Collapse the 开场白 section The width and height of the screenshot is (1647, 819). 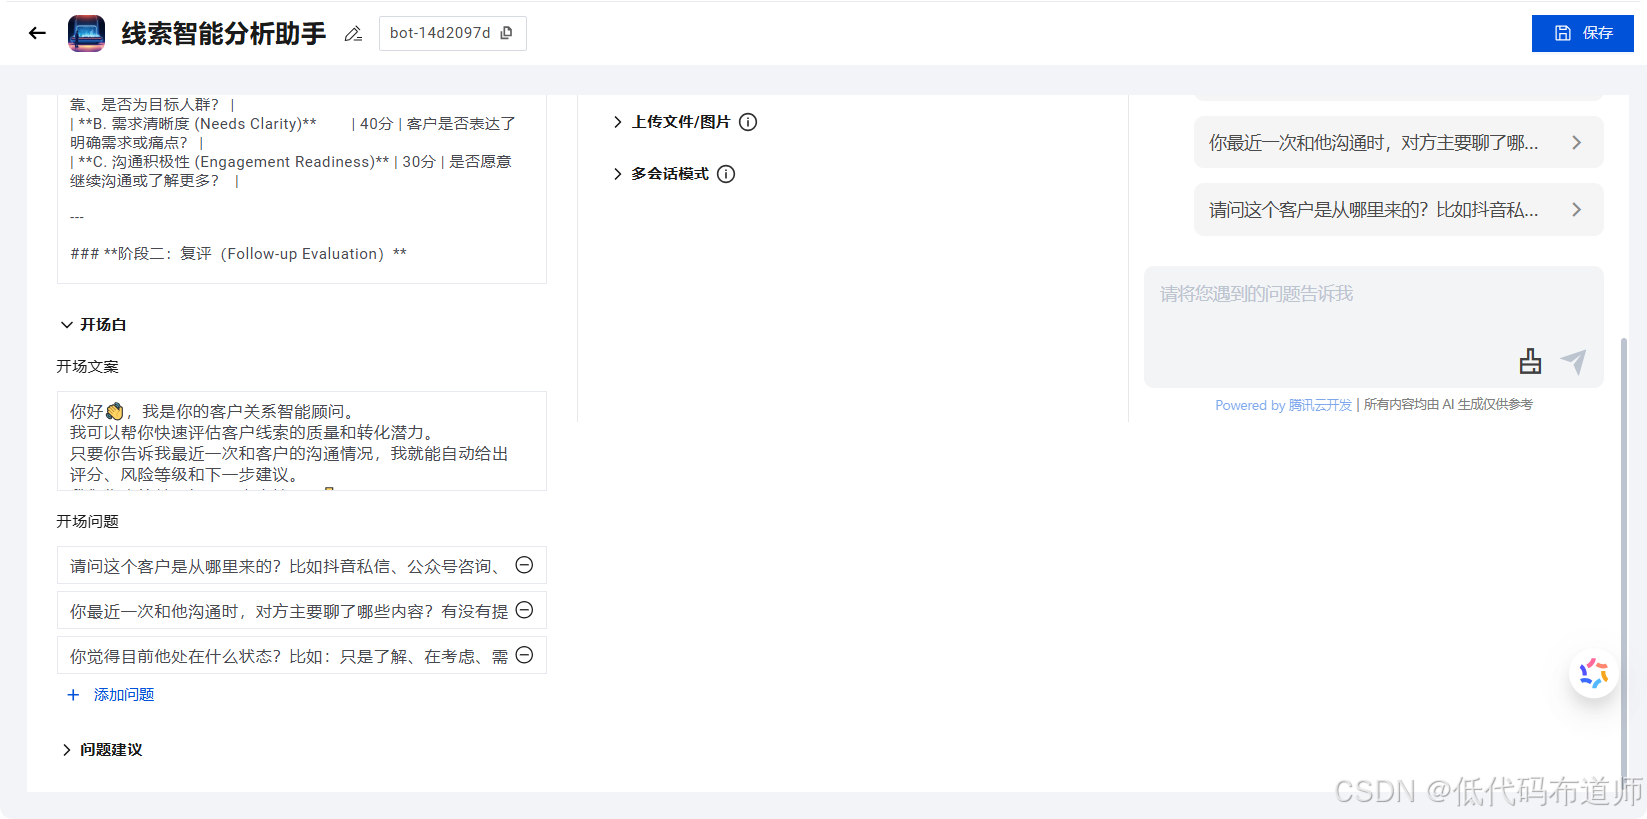(67, 325)
